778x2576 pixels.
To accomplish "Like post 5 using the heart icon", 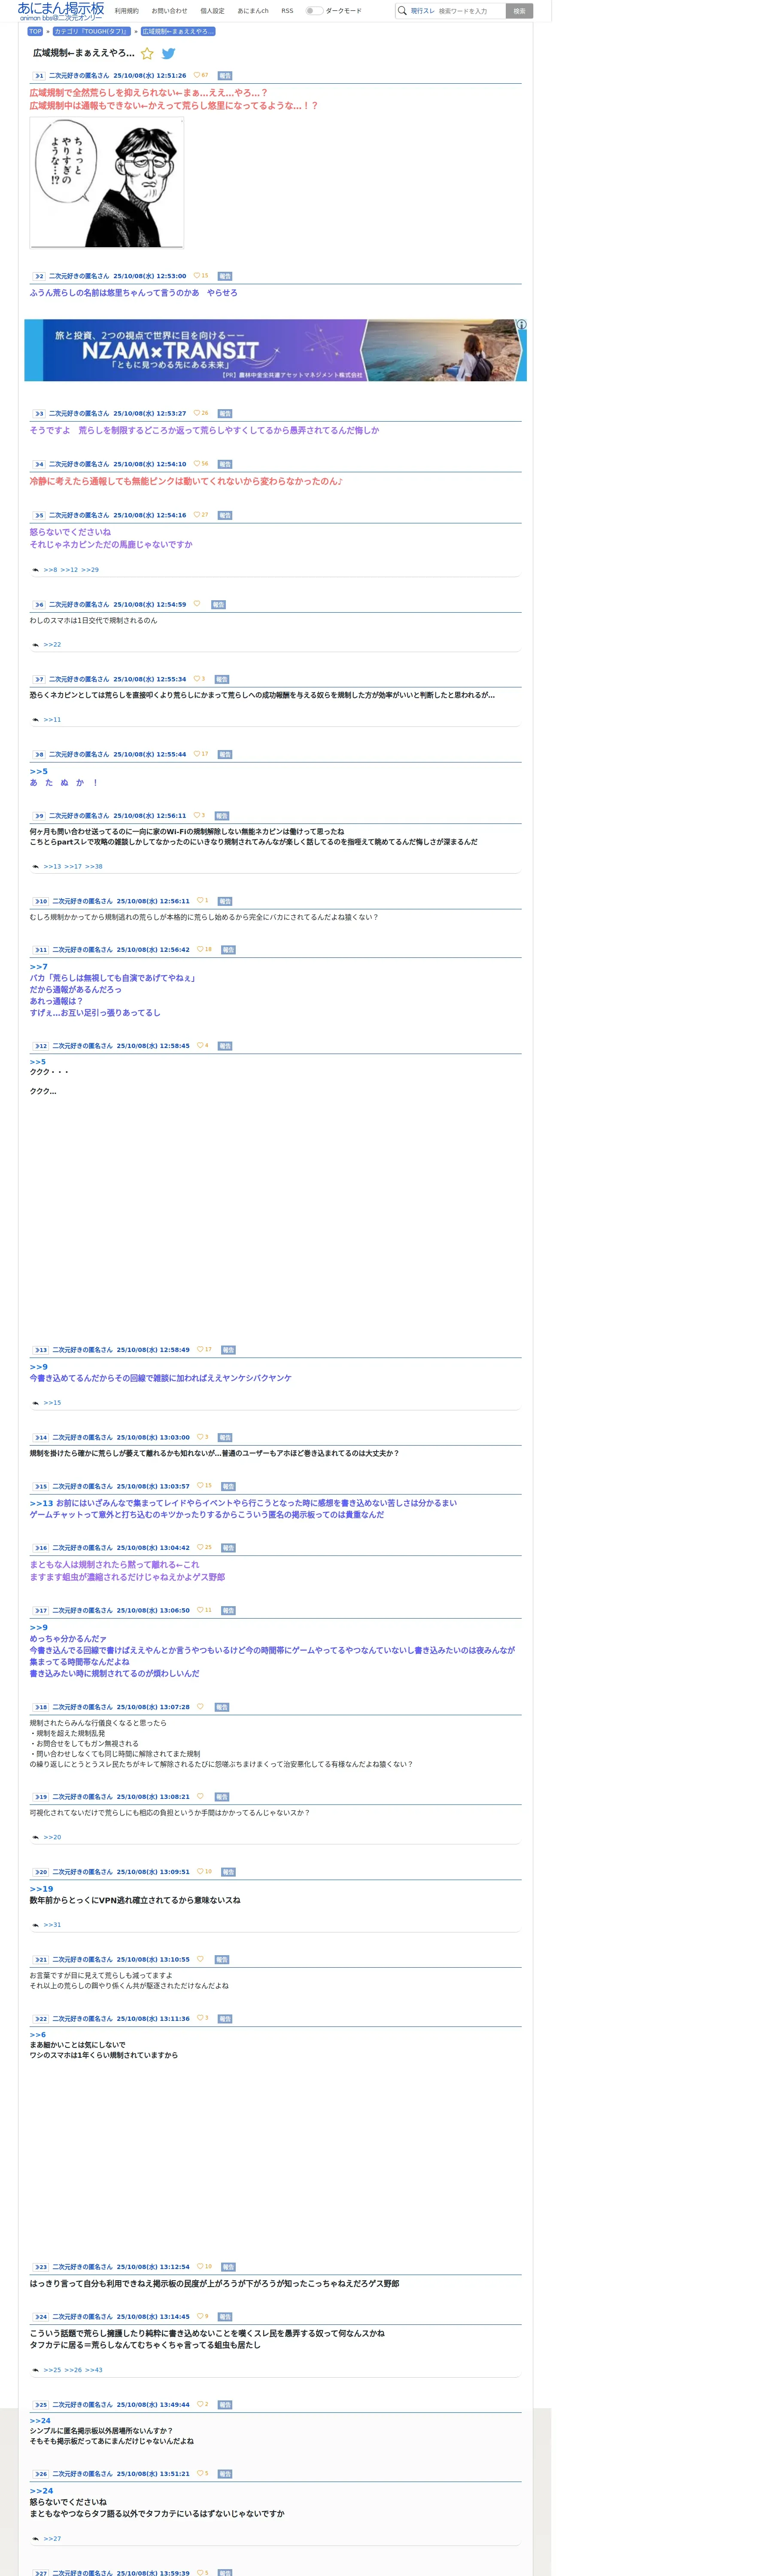I will pyautogui.click(x=197, y=515).
